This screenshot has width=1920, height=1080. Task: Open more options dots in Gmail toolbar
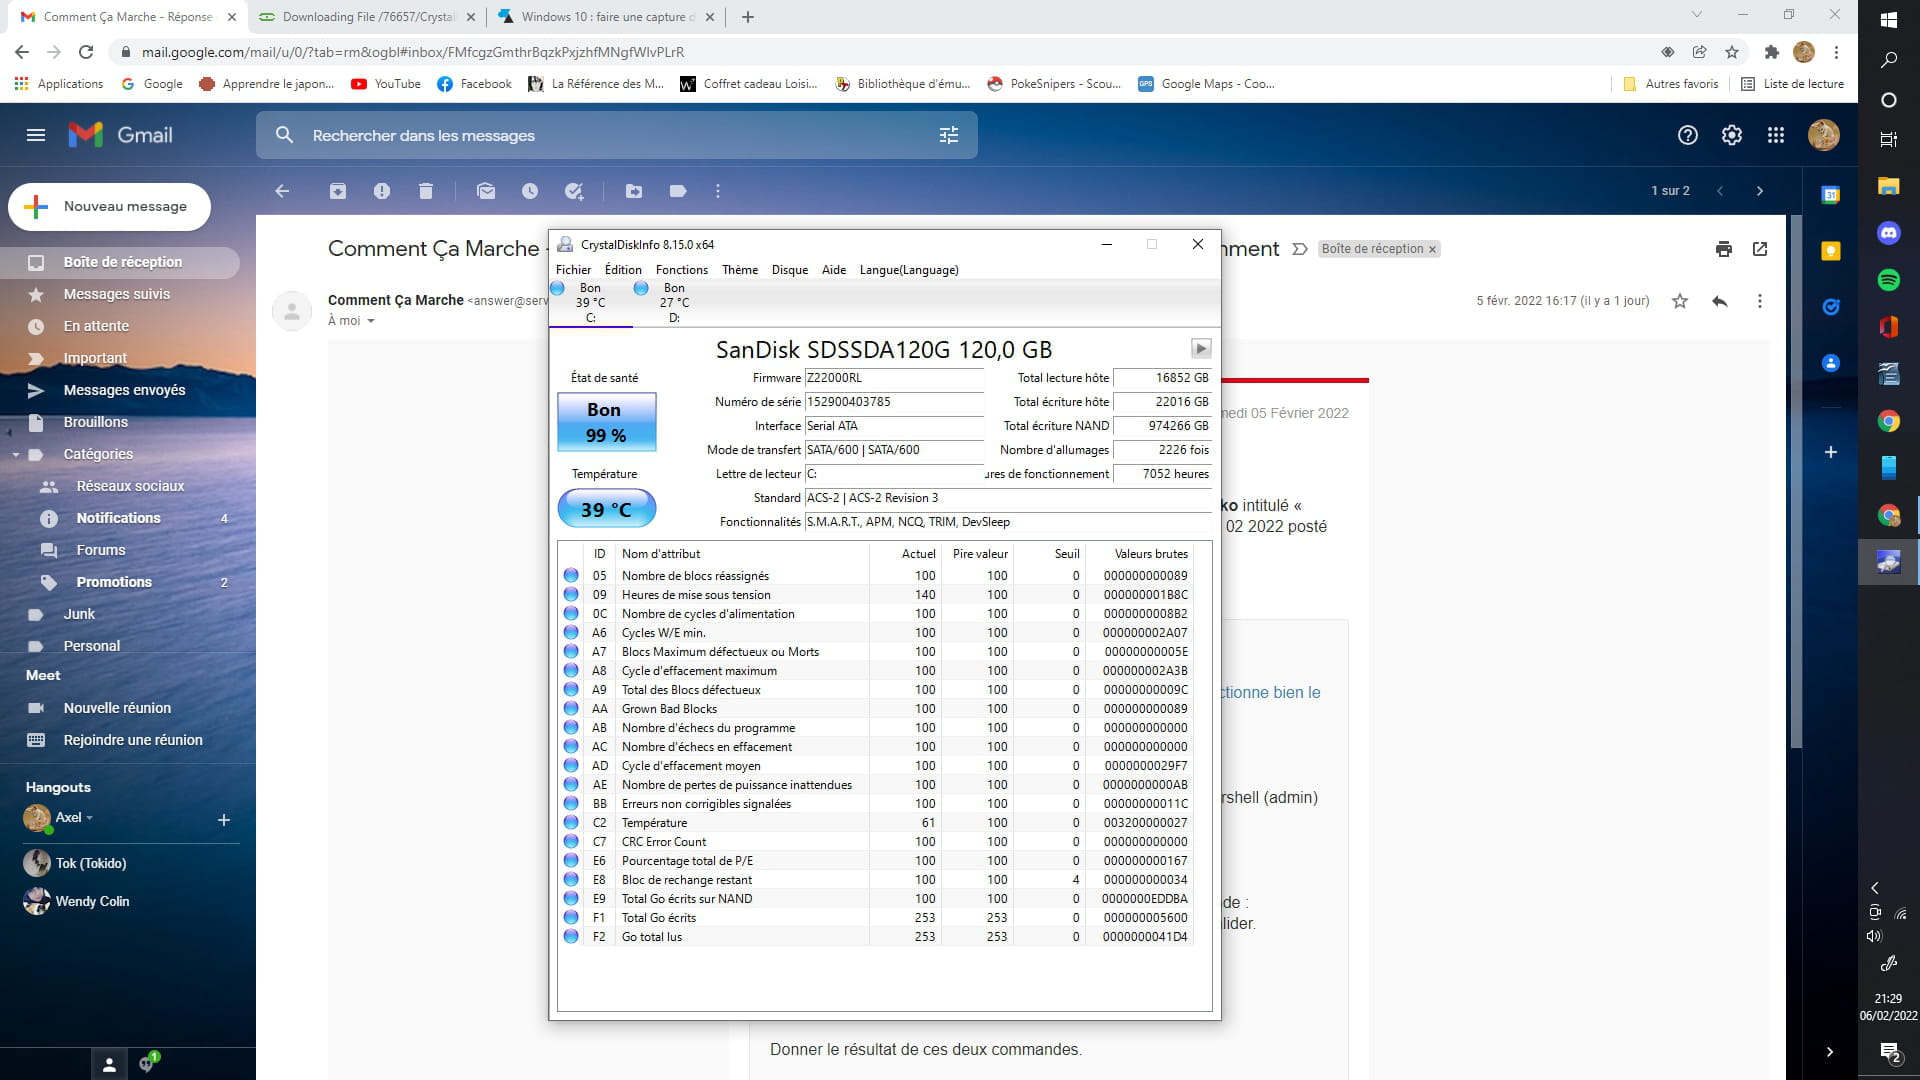[x=718, y=191]
